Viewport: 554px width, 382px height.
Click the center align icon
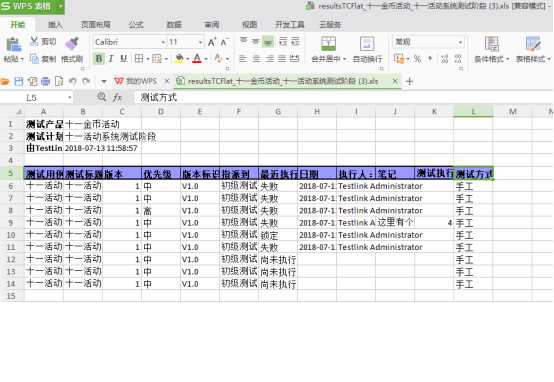256,59
